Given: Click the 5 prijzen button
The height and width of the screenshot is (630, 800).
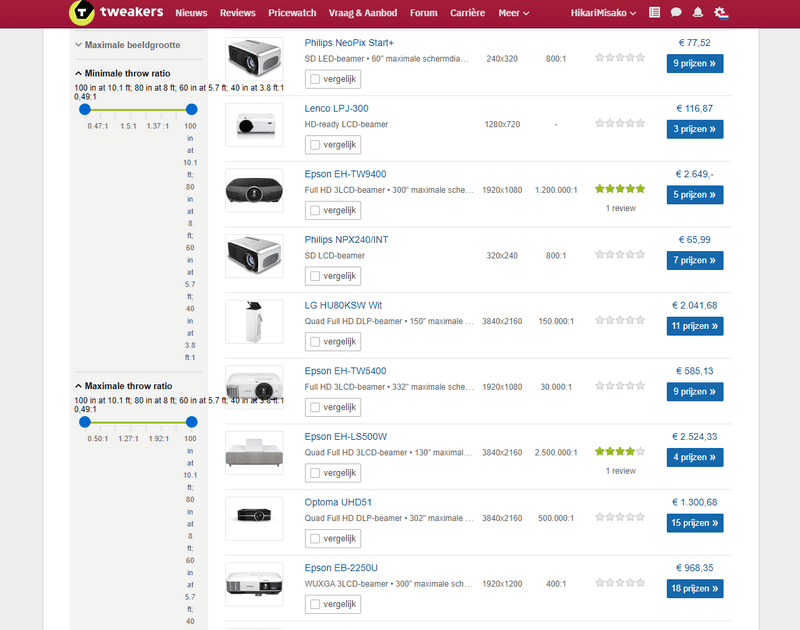Looking at the screenshot, I should click(x=694, y=195).
